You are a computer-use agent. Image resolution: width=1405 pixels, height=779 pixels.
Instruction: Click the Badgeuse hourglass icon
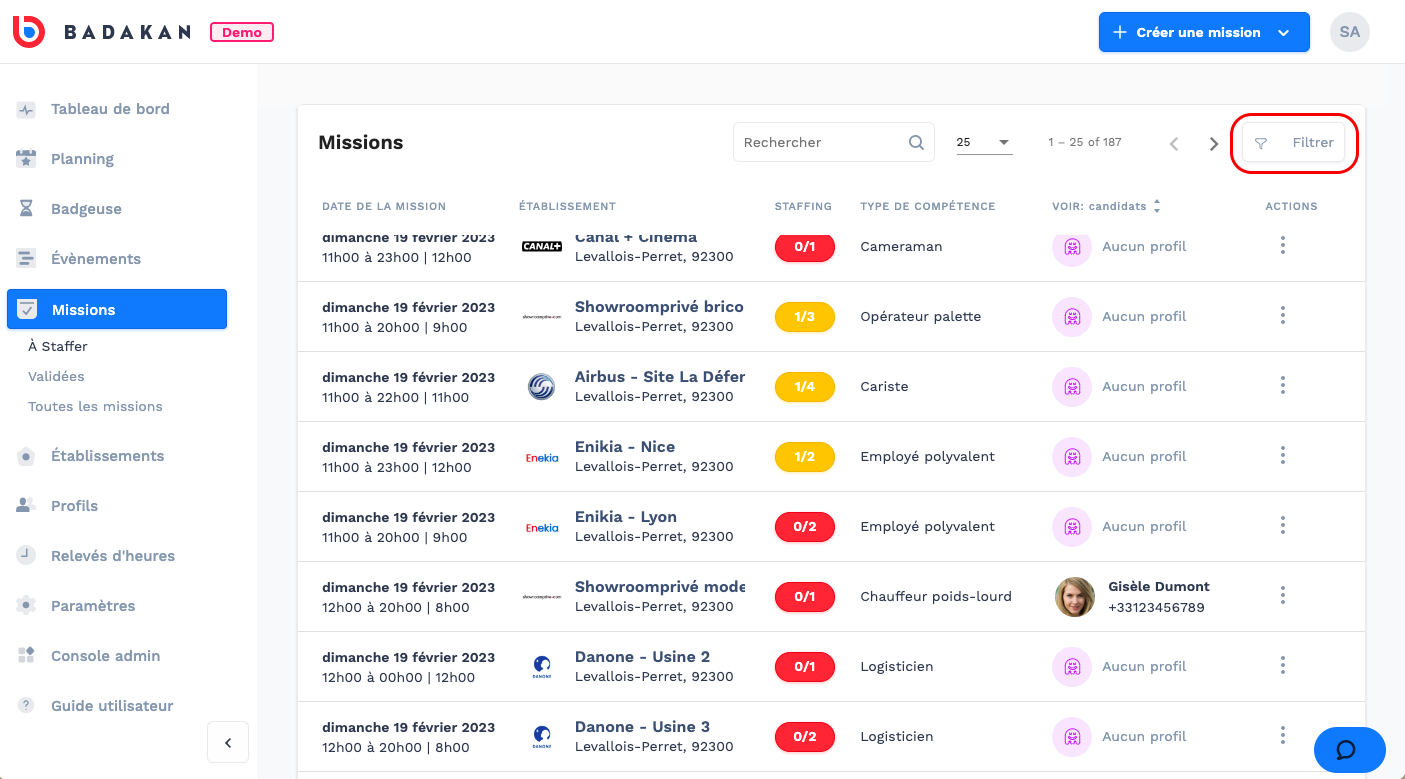tap(27, 209)
